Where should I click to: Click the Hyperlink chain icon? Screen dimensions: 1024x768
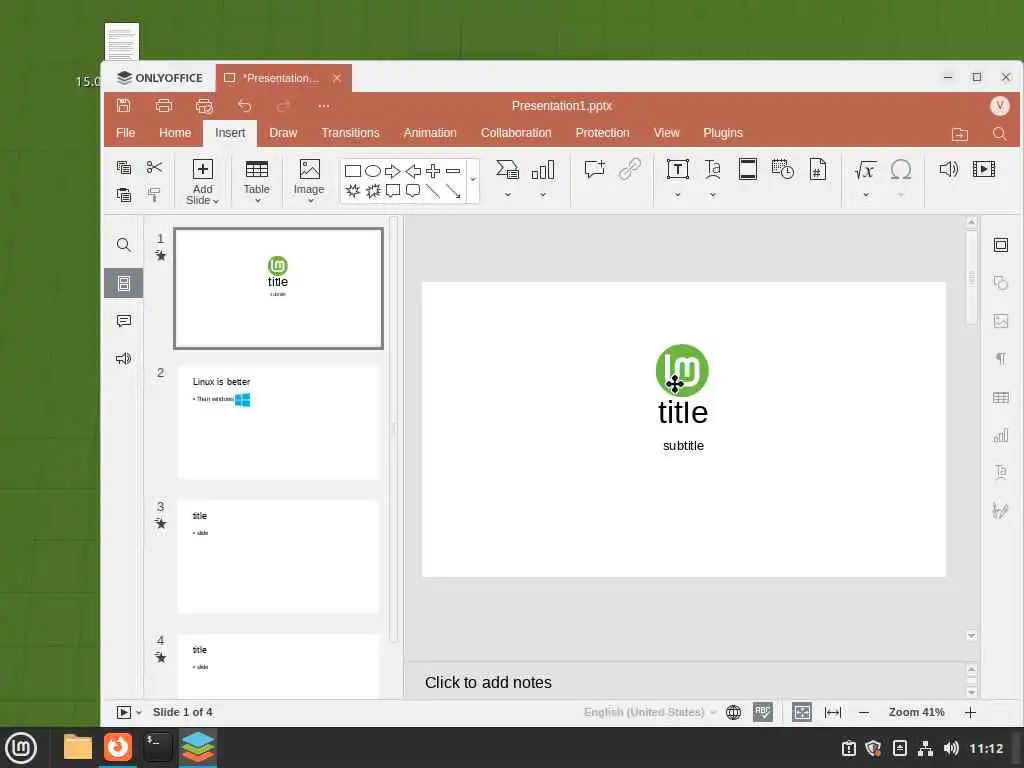(x=630, y=169)
